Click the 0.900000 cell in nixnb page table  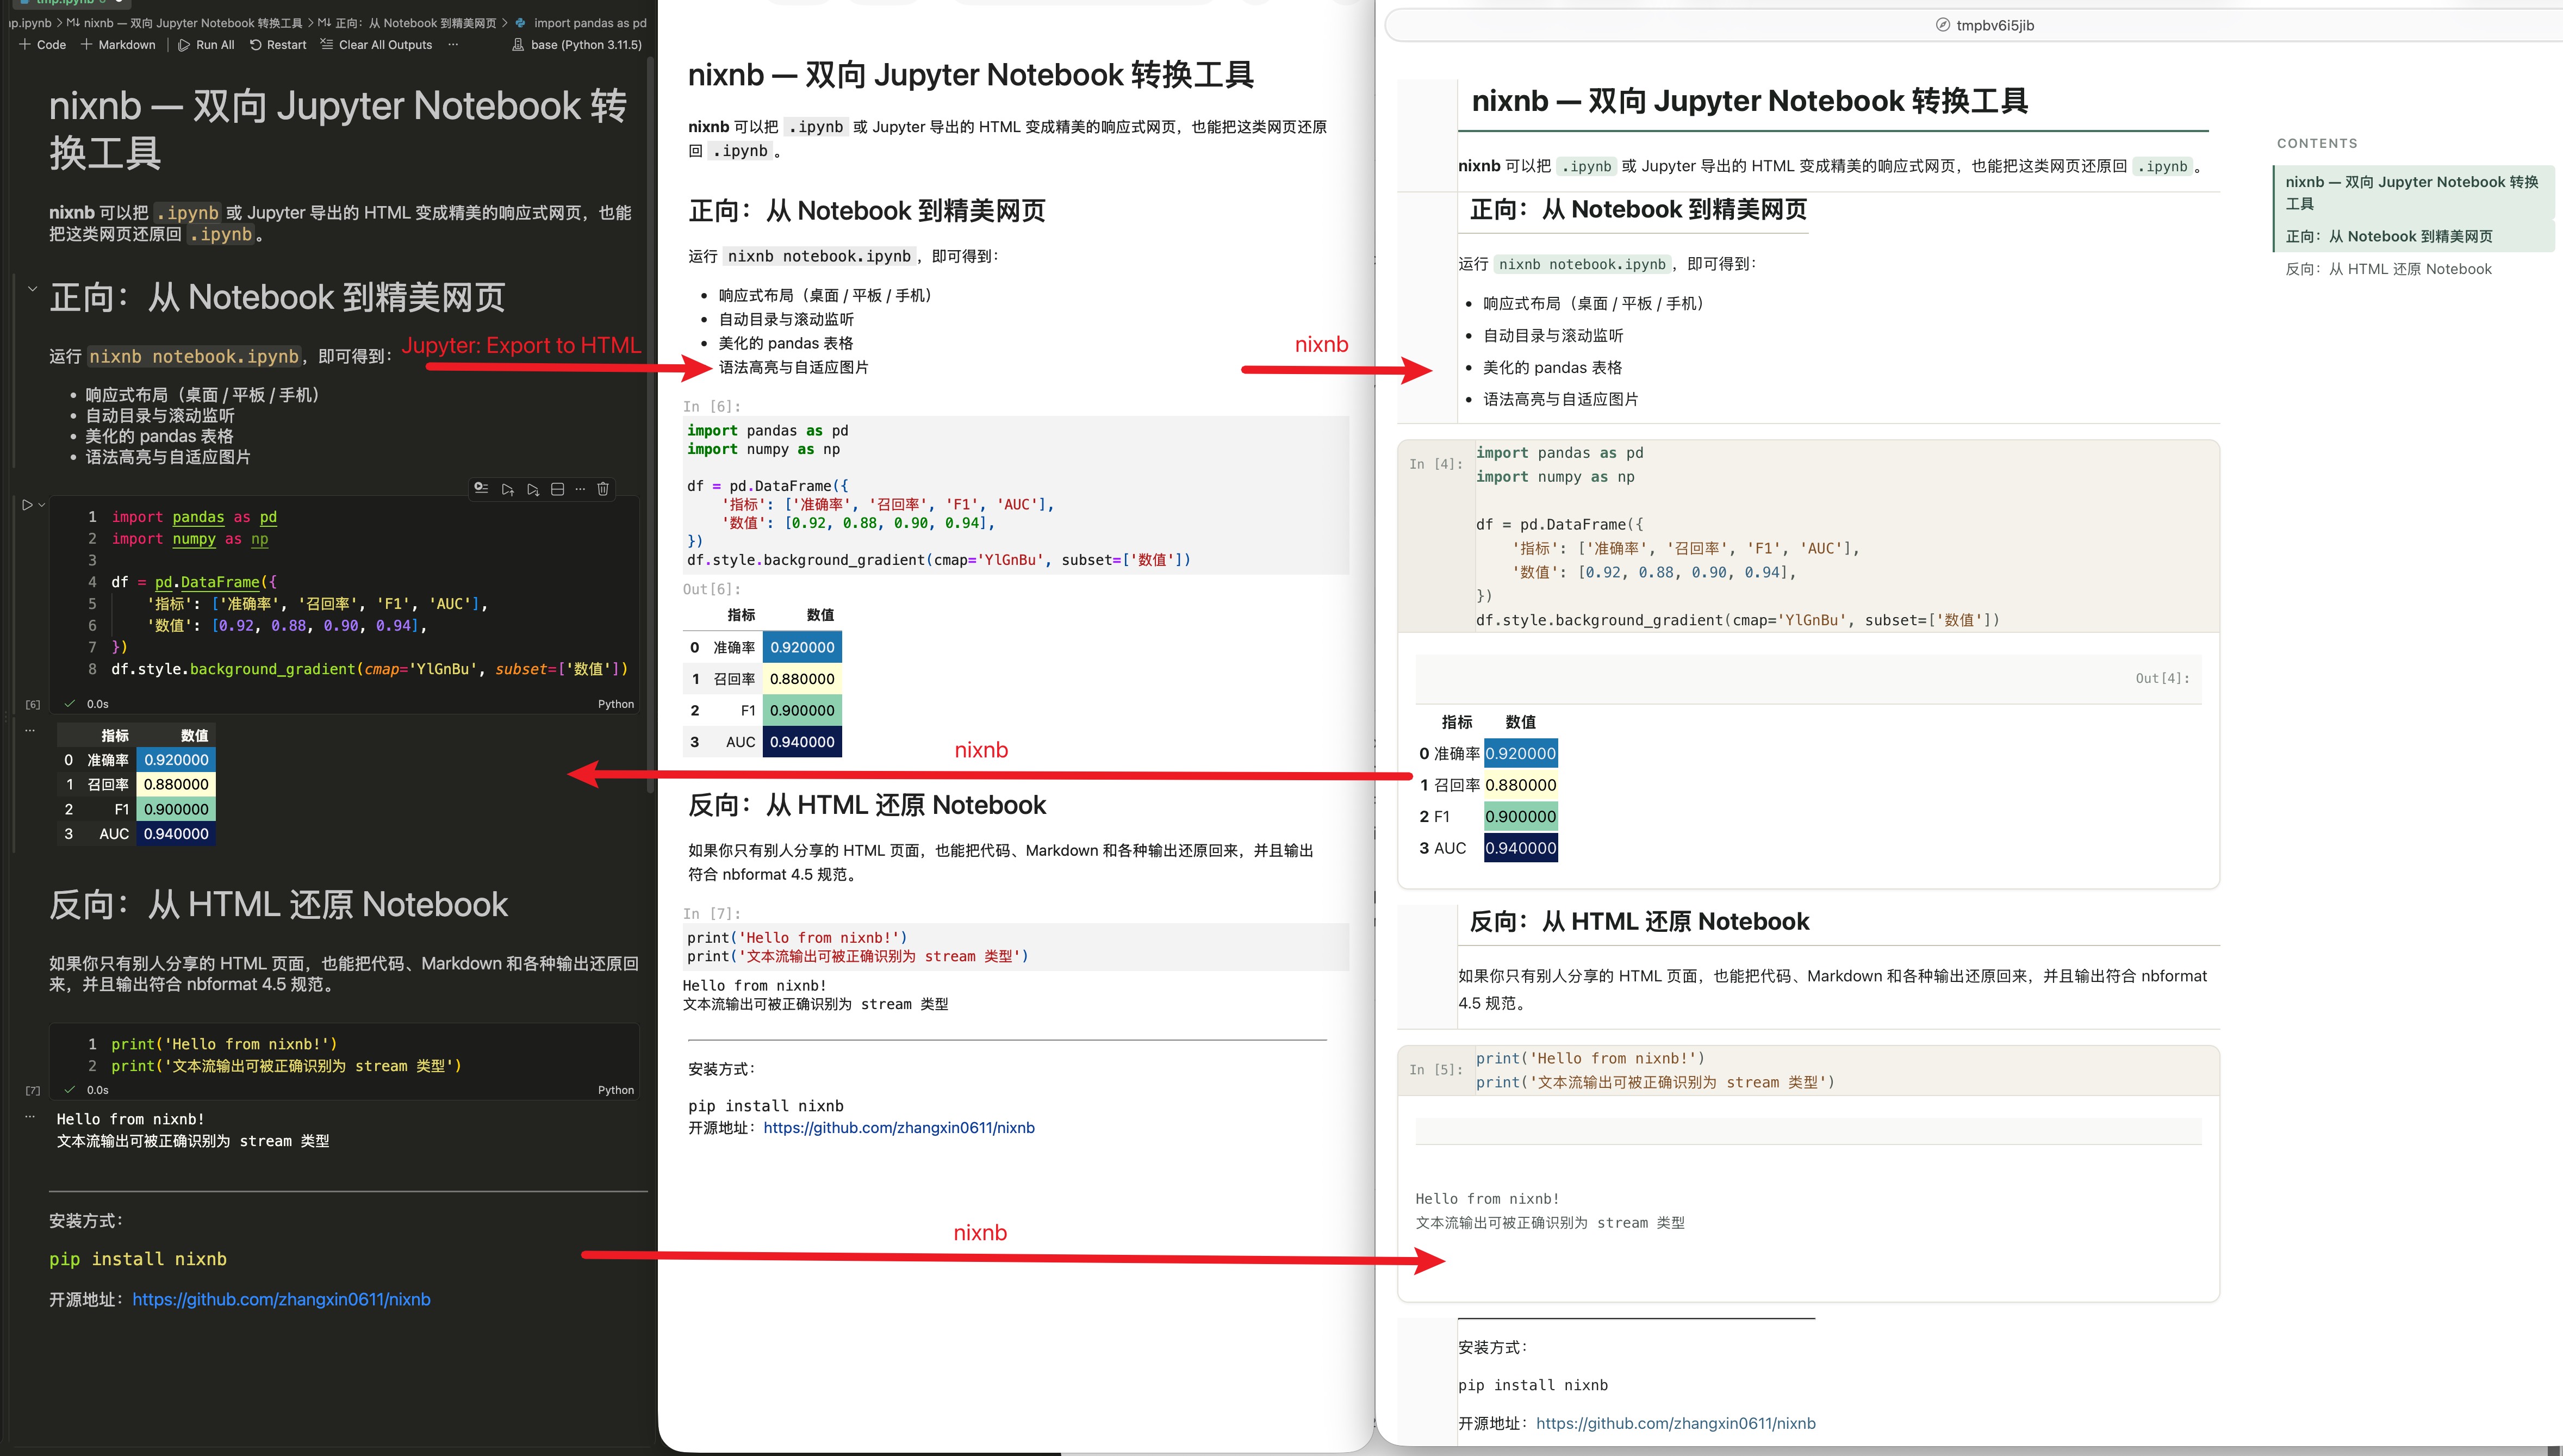pyautogui.click(x=1520, y=816)
